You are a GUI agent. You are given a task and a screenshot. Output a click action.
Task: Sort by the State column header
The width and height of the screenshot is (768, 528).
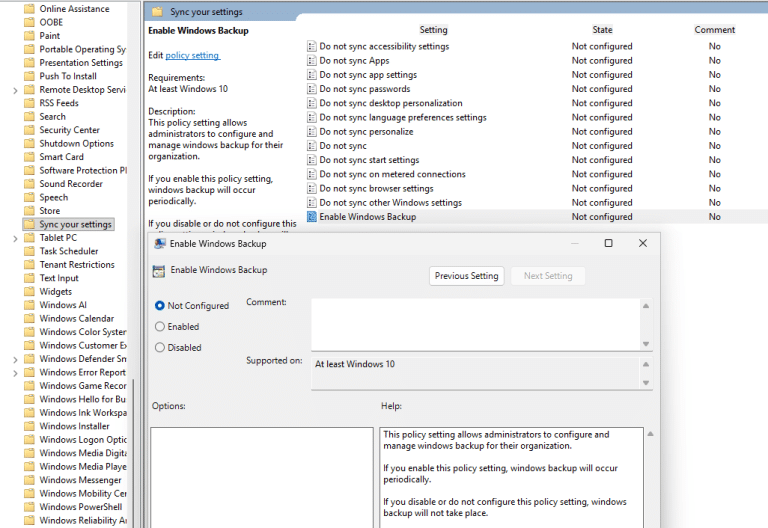(602, 30)
